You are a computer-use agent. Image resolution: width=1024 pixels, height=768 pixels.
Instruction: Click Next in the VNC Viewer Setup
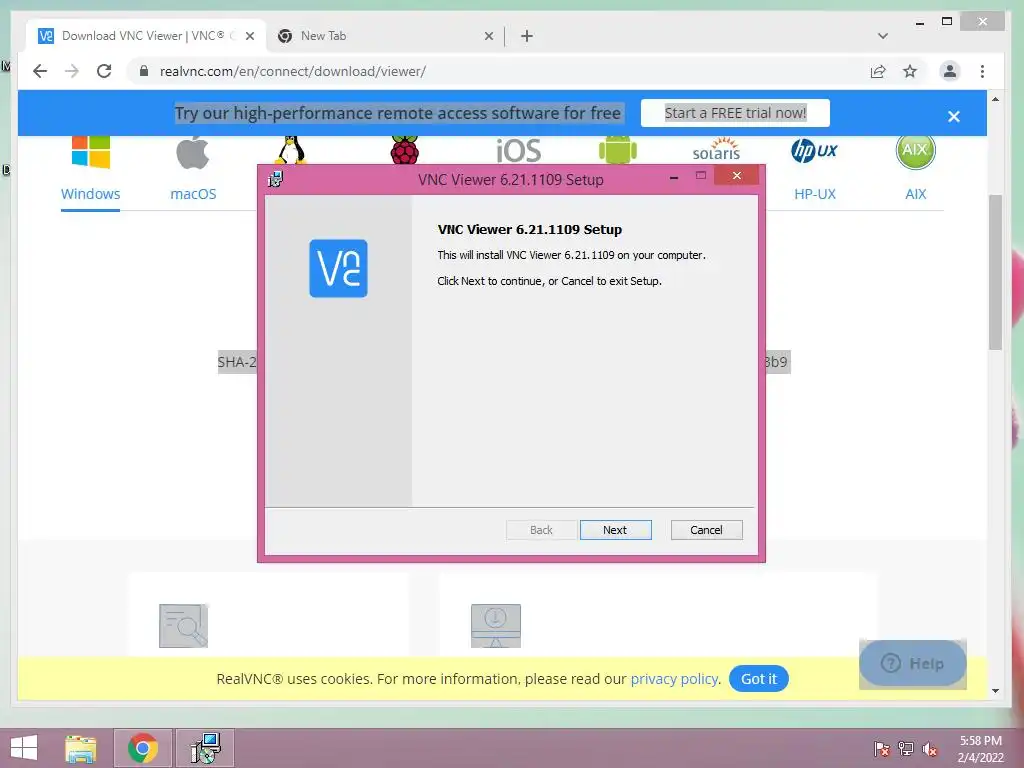pos(615,530)
